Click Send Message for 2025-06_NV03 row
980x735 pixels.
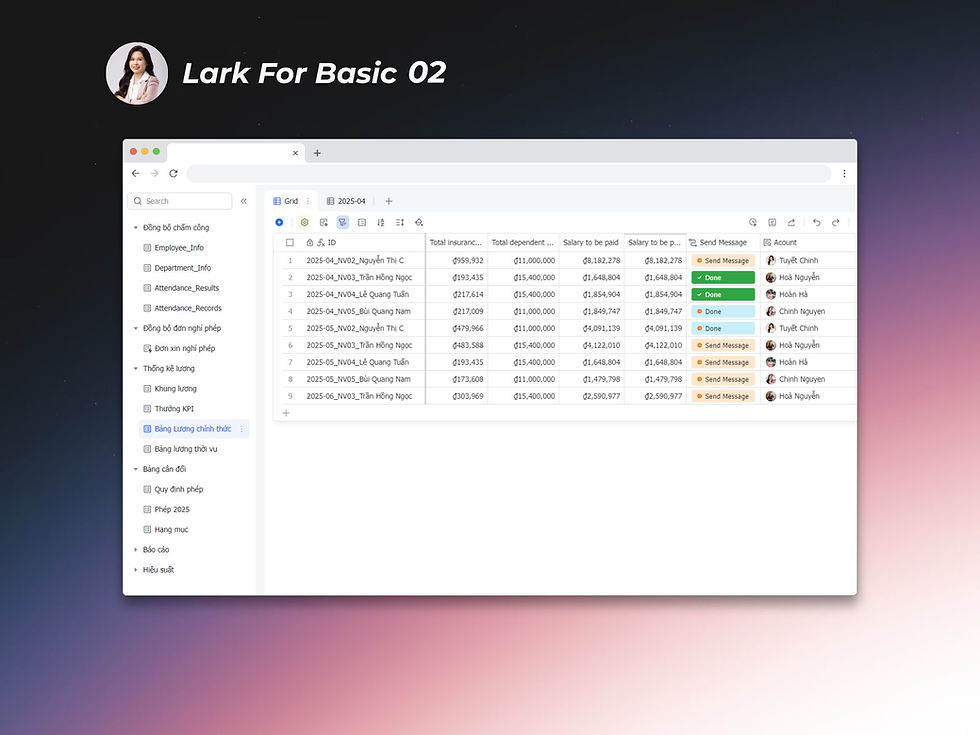coord(723,396)
